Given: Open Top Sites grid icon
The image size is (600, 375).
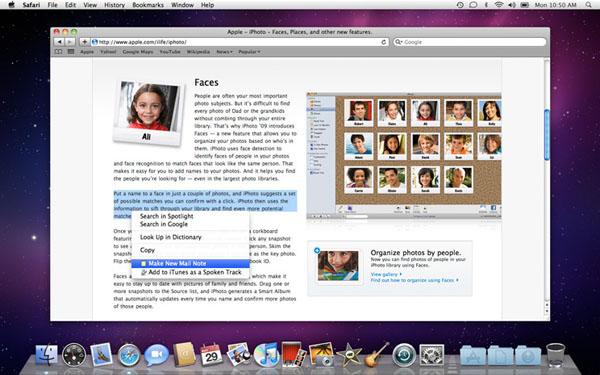Looking at the screenshot, I should (x=71, y=51).
